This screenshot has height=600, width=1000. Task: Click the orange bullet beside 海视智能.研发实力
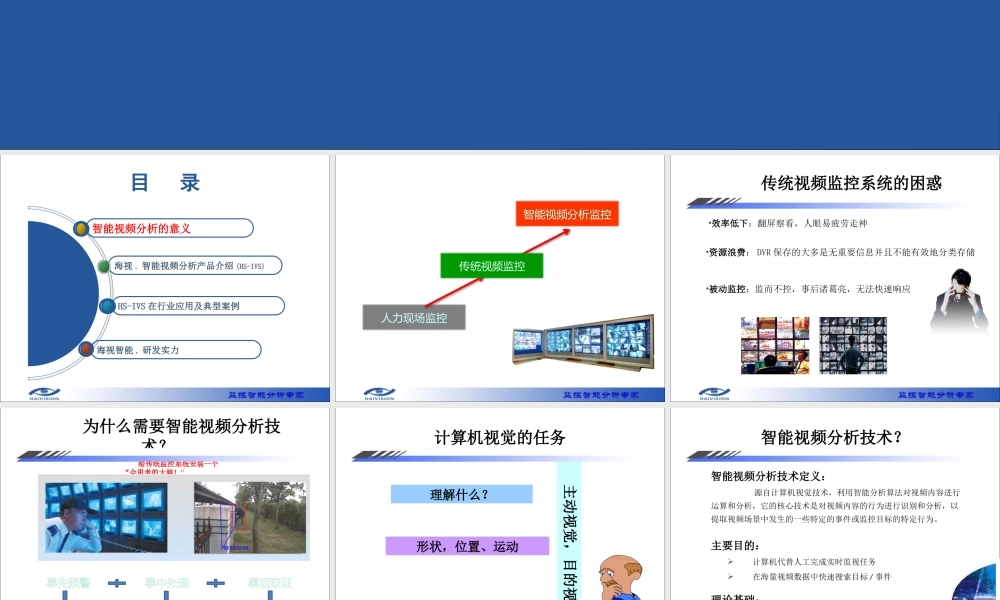tap(86, 349)
